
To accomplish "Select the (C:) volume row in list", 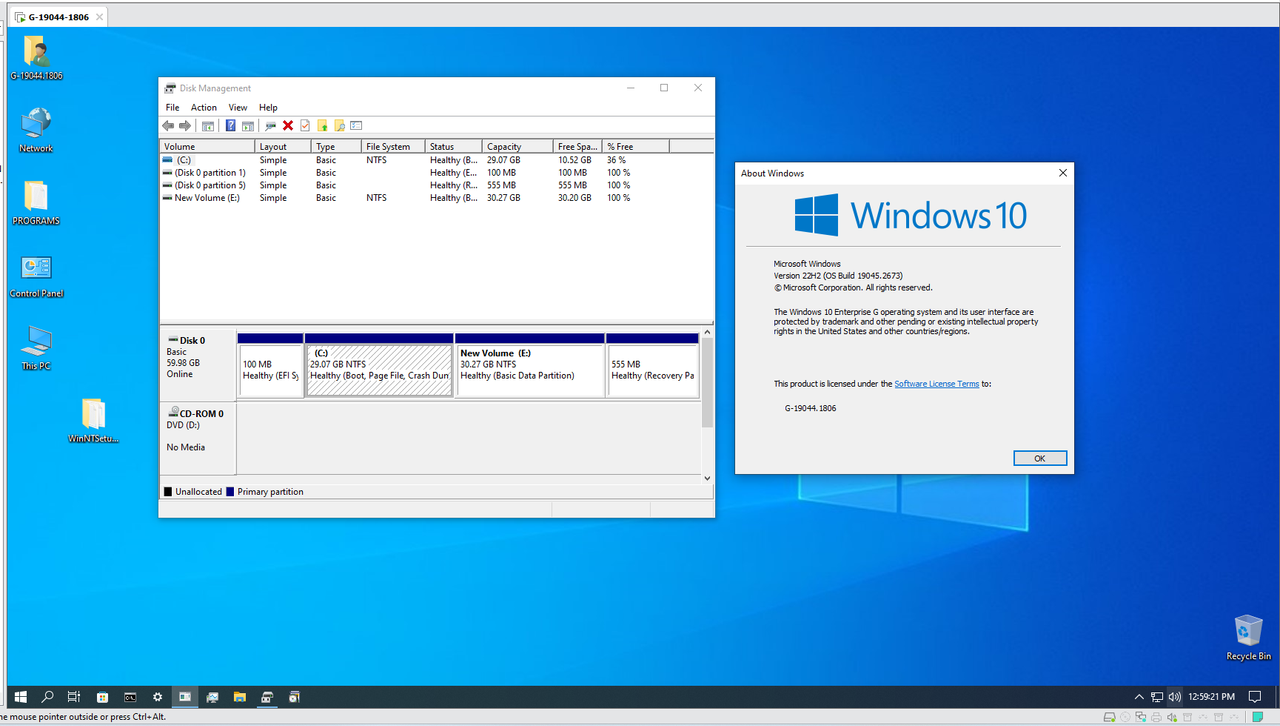I will point(437,160).
